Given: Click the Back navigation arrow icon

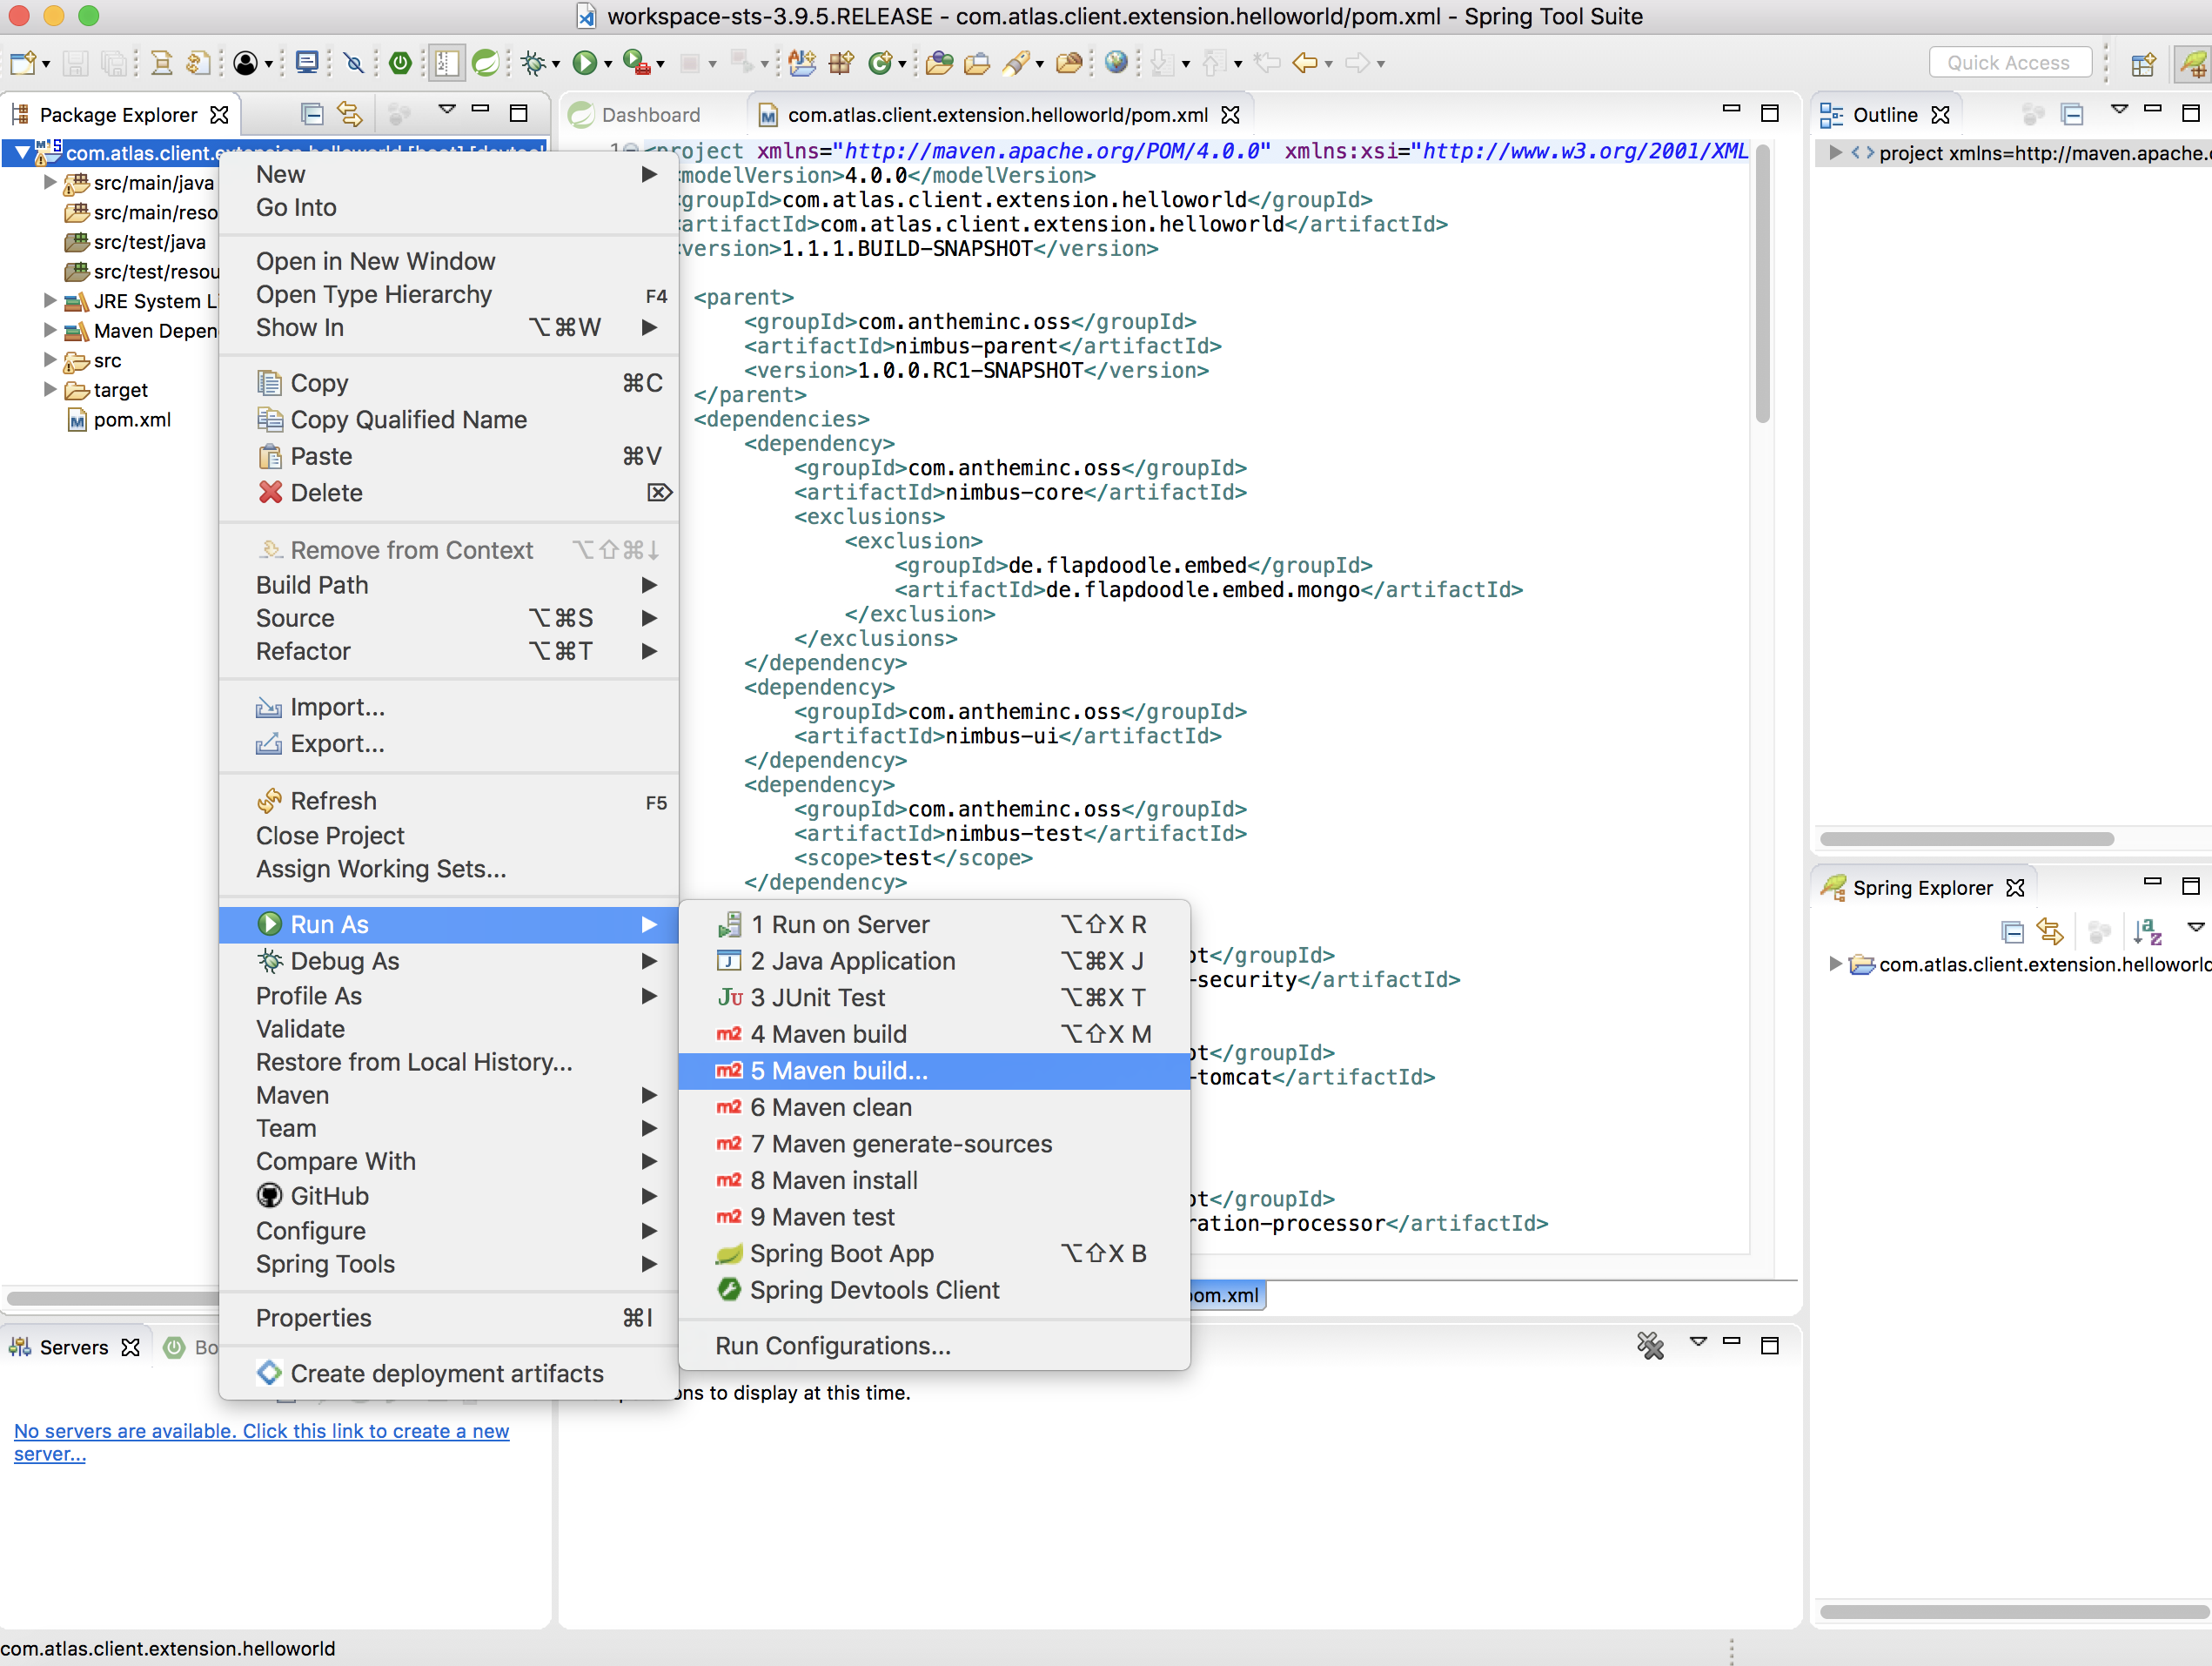Looking at the screenshot, I should pyautogui.click(x=1305, y=63).
